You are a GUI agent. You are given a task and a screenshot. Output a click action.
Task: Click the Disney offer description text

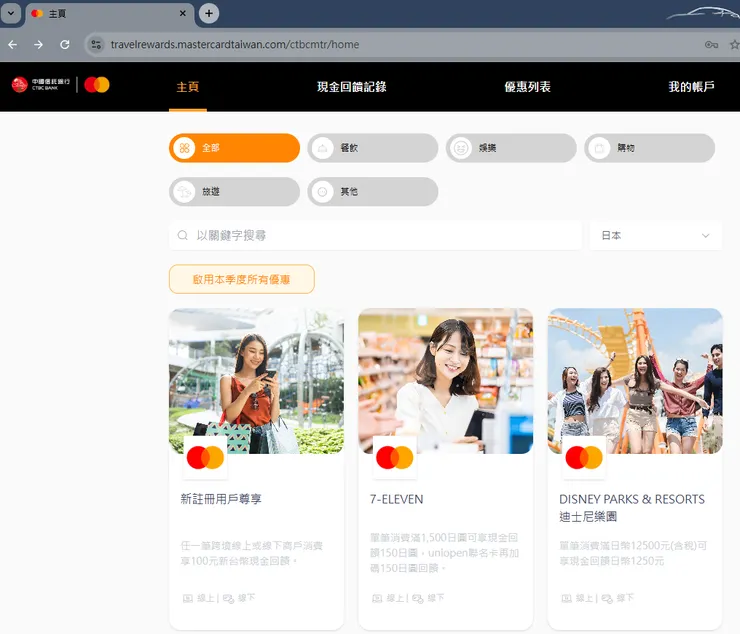633,553
